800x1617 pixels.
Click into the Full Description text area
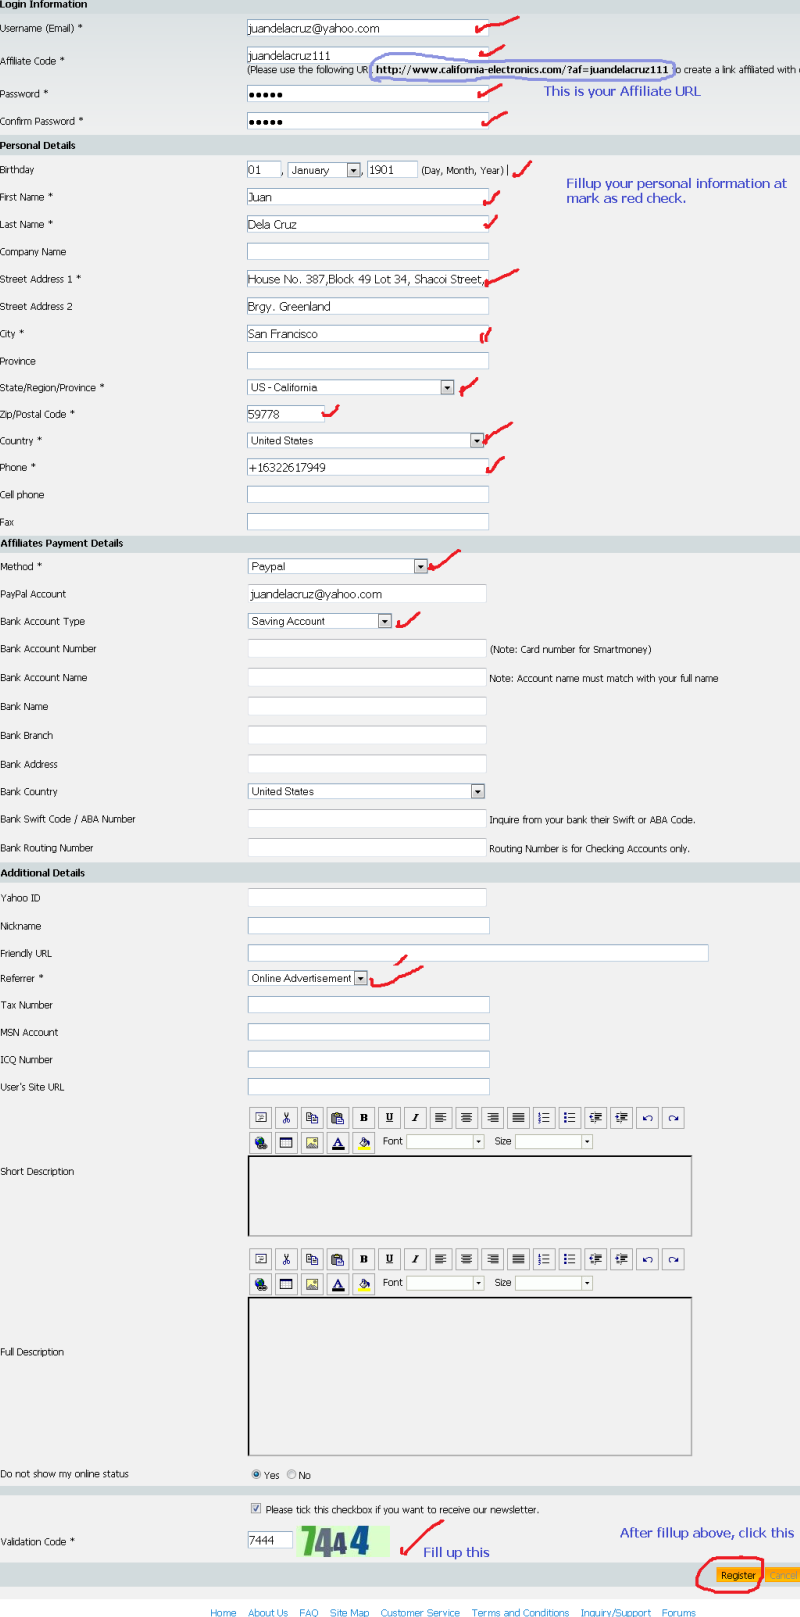tap(470, 1376)
